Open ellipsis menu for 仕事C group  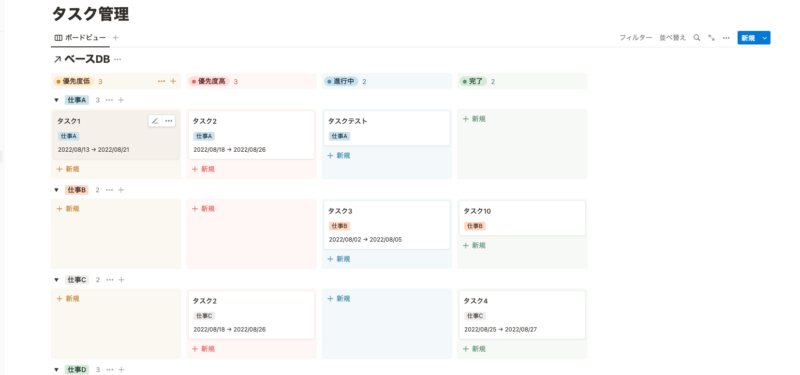click(109, 280)
